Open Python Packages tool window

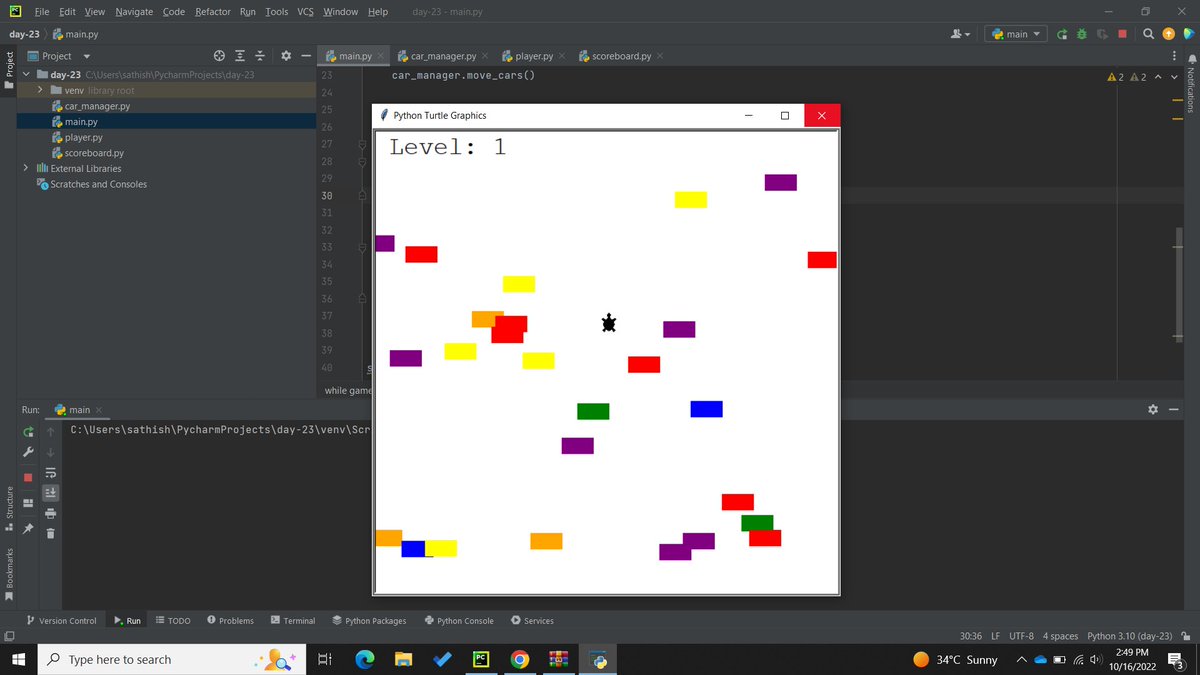pyautogui.click(x=369, y=621)
